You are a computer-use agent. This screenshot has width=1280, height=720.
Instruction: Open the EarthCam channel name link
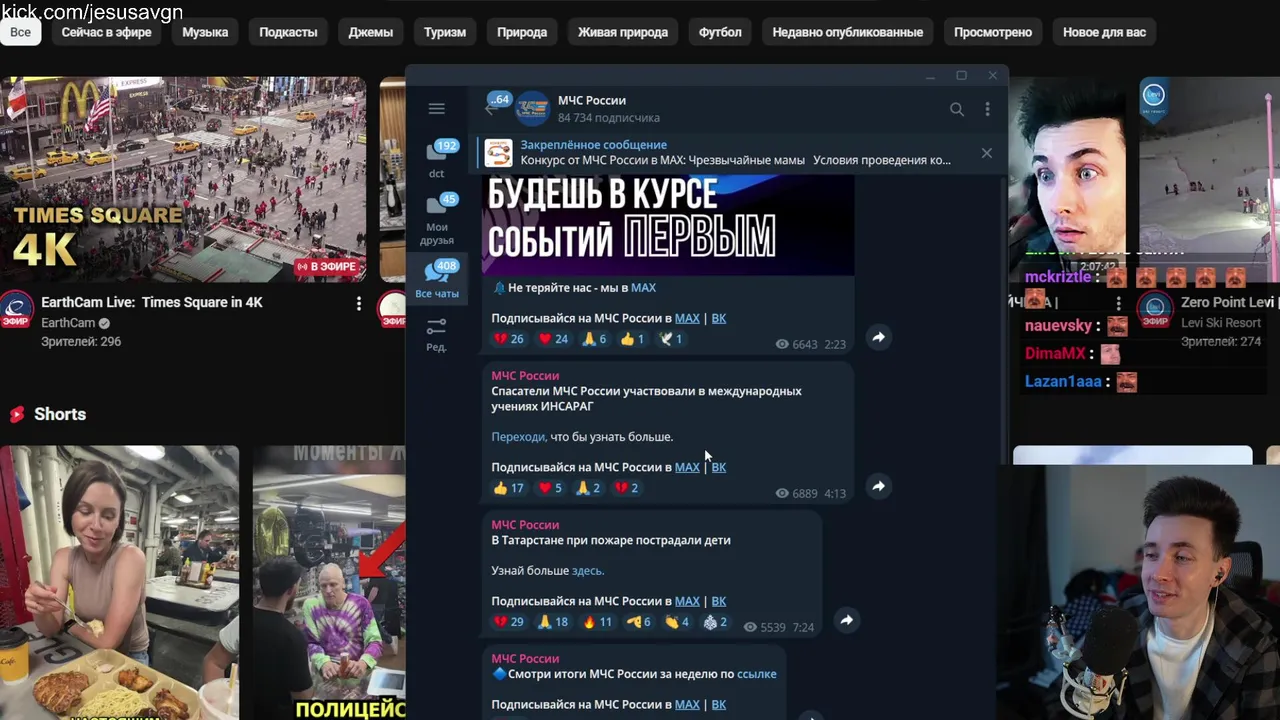pyautogui.click(x=68, y=323)
